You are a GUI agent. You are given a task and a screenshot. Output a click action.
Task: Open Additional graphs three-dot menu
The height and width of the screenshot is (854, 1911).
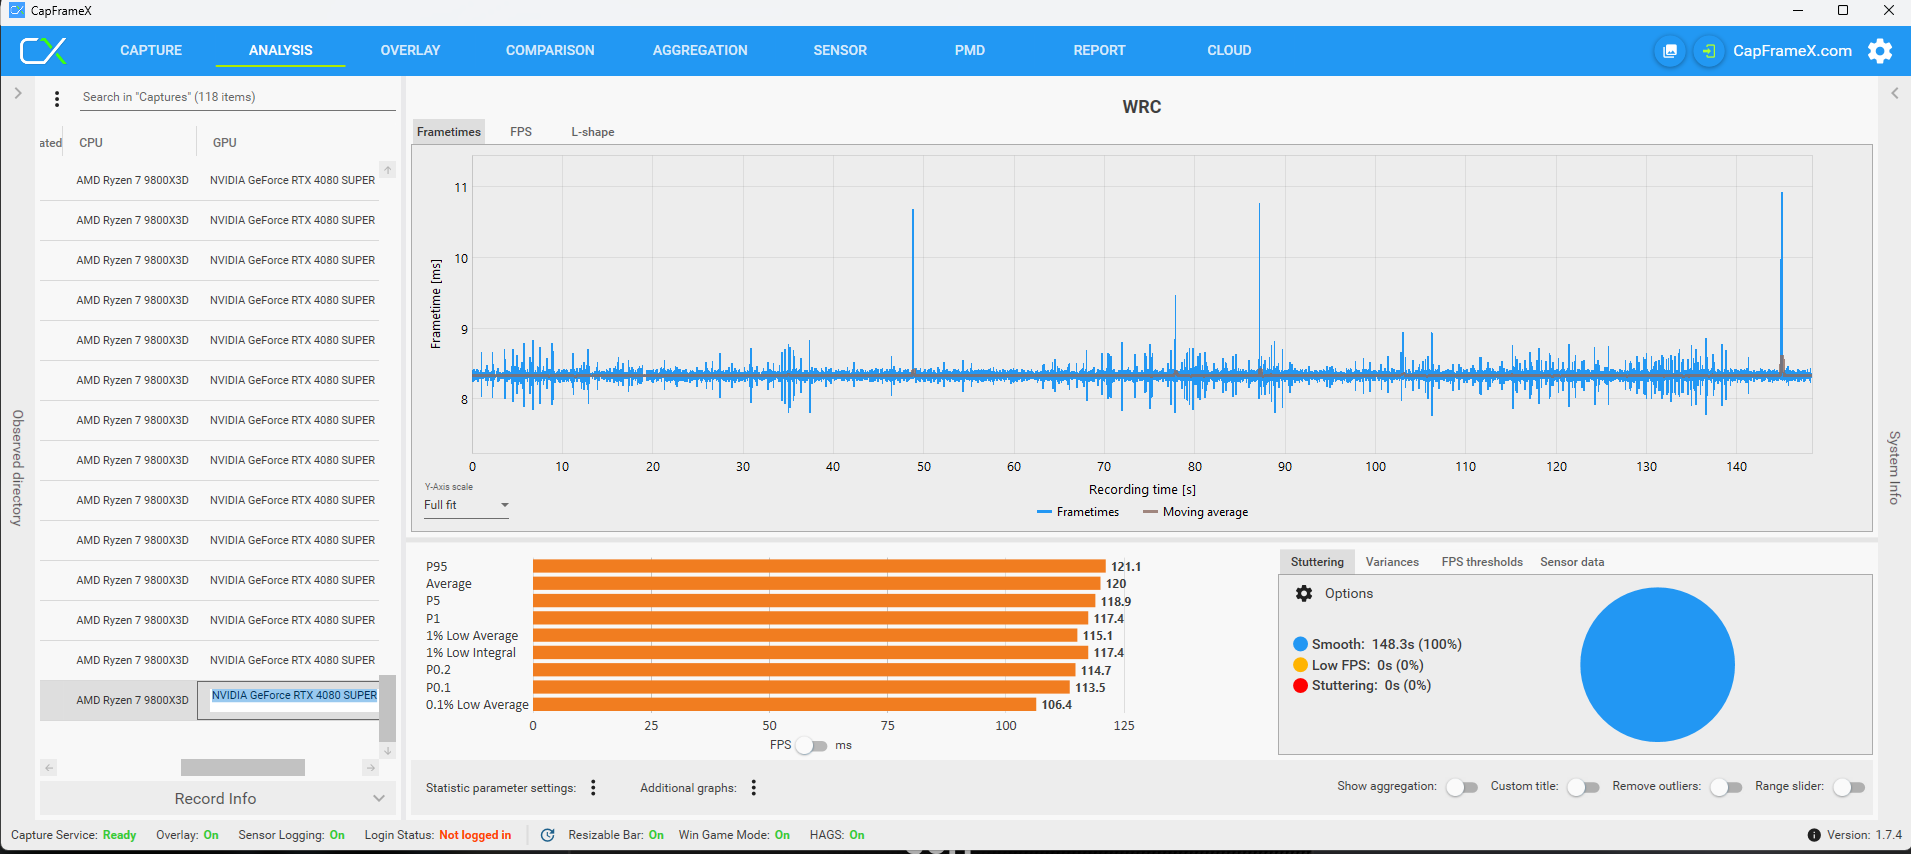tap(753, 788)
